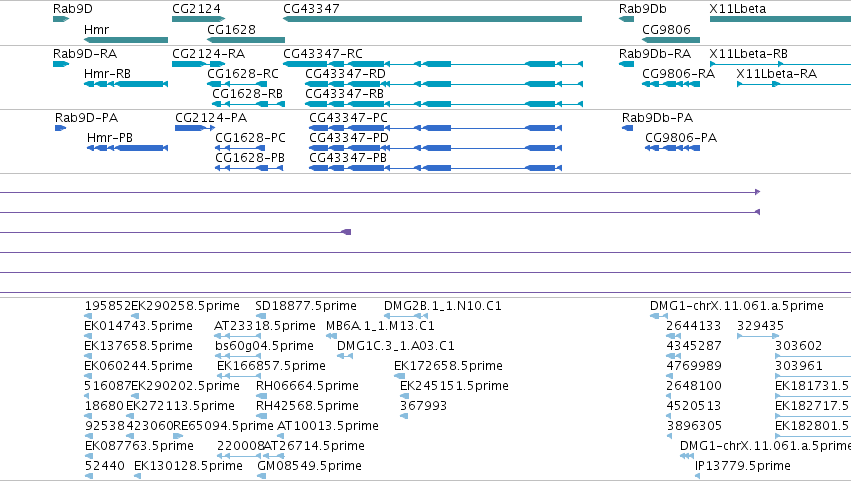Image resolution: width=851 pixels, height=481 pixels.
Task: Select EST DMG1C.3_1.A03.C1
Action: coord(396,346)
